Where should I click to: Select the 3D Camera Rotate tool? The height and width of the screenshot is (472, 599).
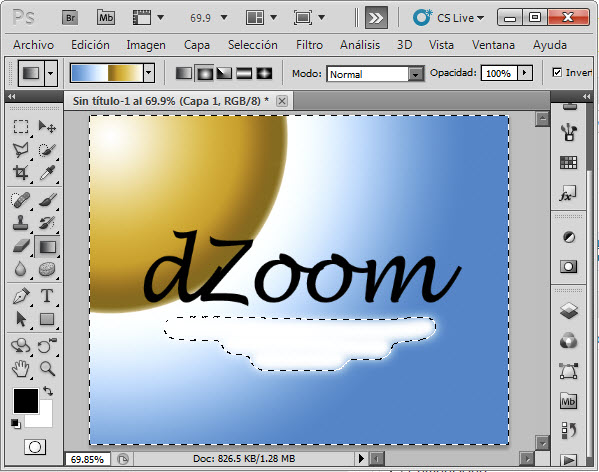click(47, 346)
